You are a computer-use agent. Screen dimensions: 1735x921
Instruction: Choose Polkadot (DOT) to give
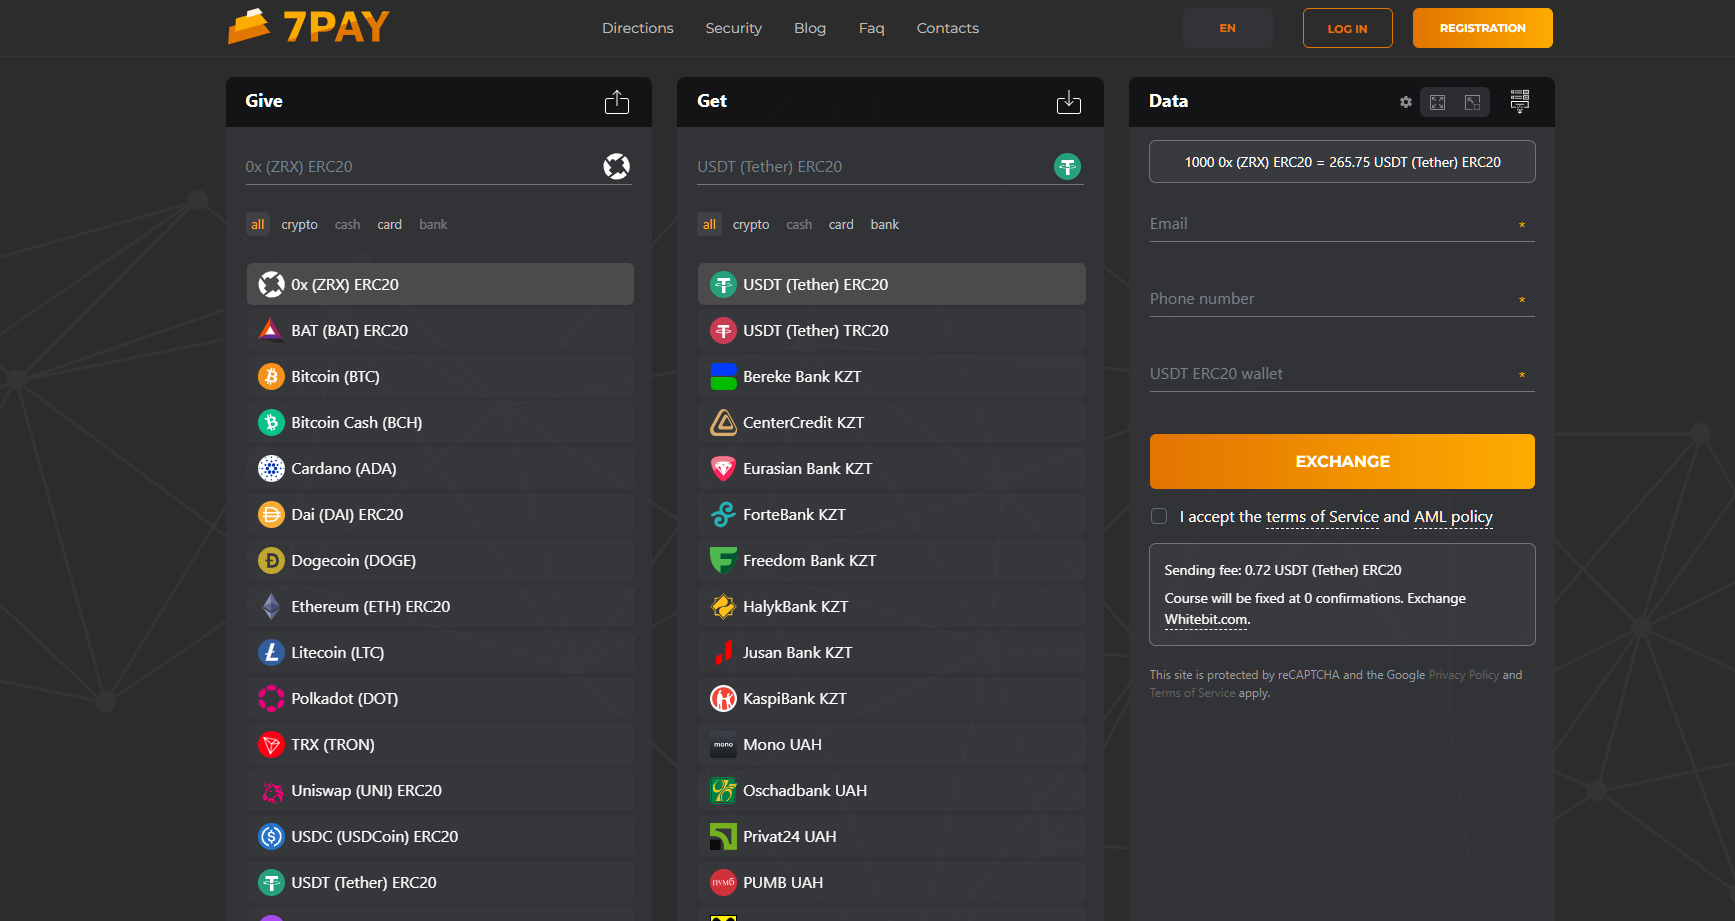pos(440,698)
